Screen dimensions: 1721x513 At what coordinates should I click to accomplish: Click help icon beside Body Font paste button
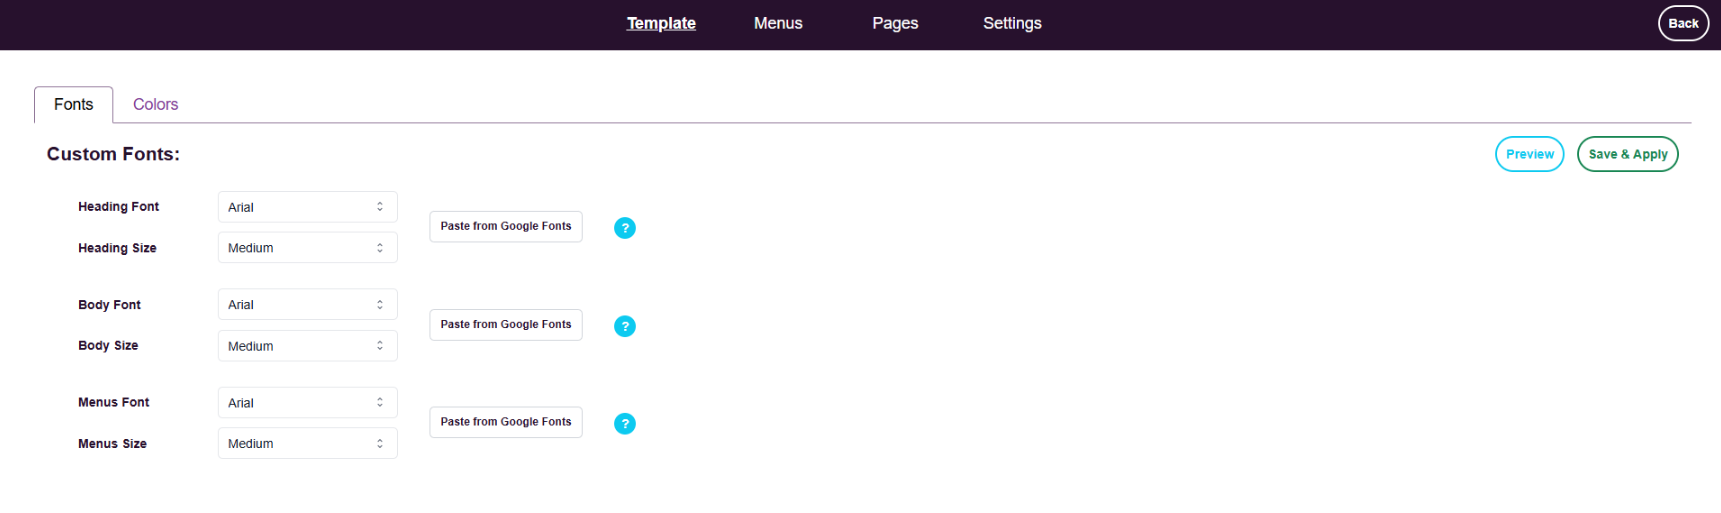point(624,326)
